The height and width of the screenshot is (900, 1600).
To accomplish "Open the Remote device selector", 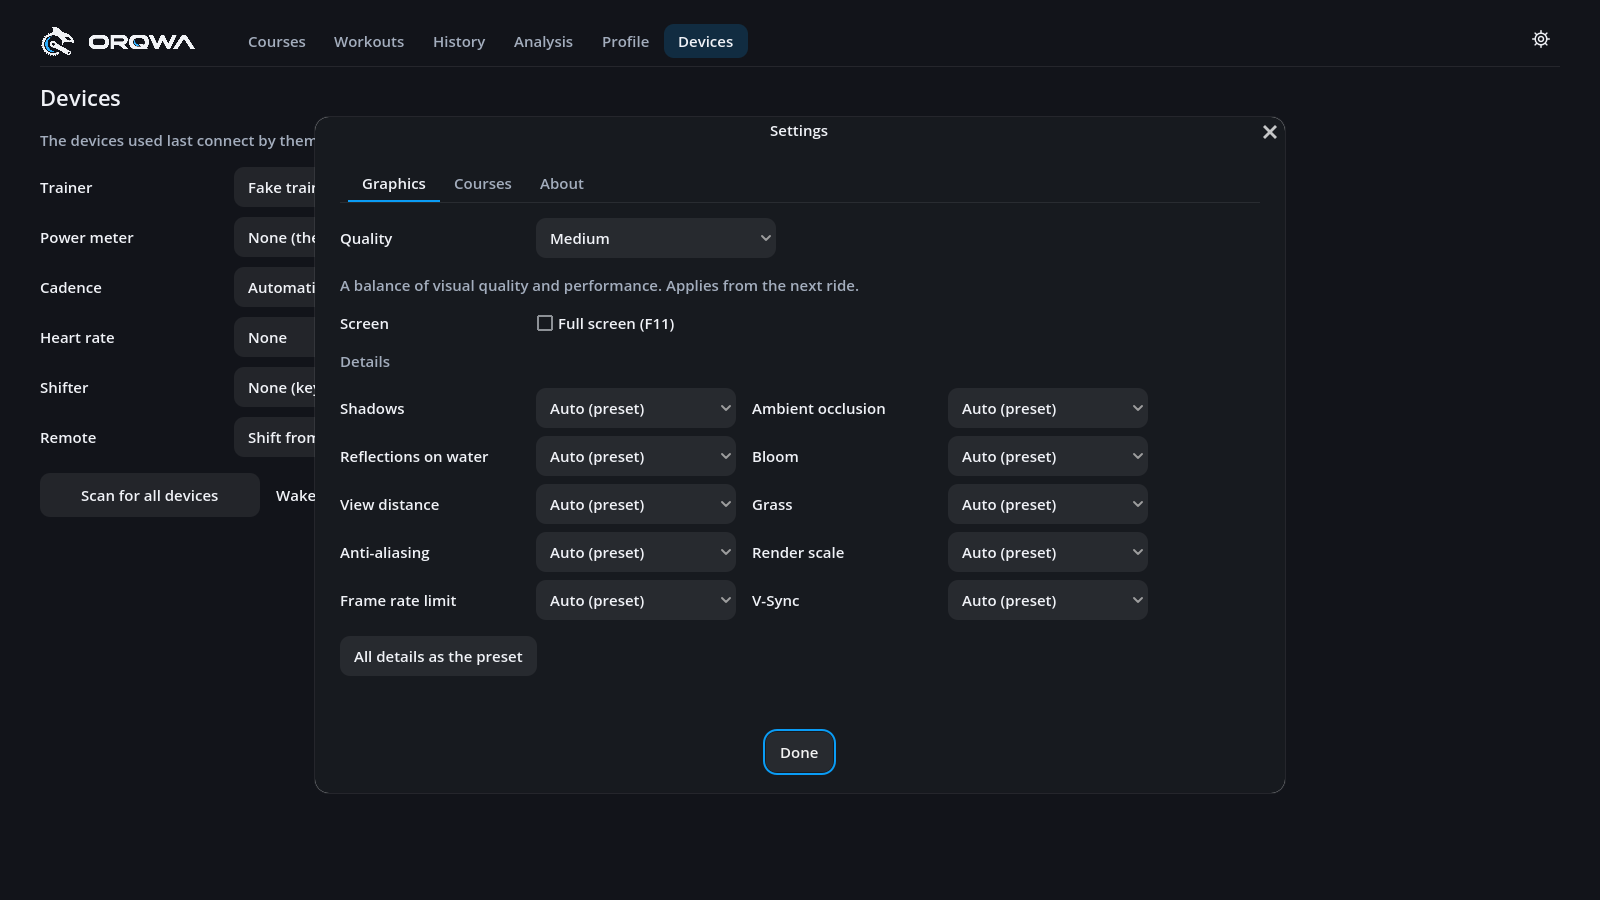I will point(275,437).
